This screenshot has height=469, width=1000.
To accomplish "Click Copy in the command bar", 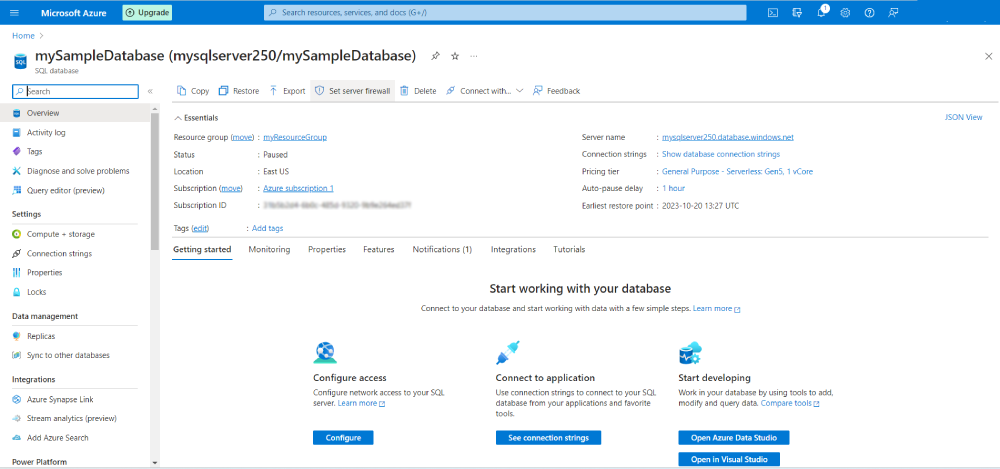I will (x=193, y=91).
